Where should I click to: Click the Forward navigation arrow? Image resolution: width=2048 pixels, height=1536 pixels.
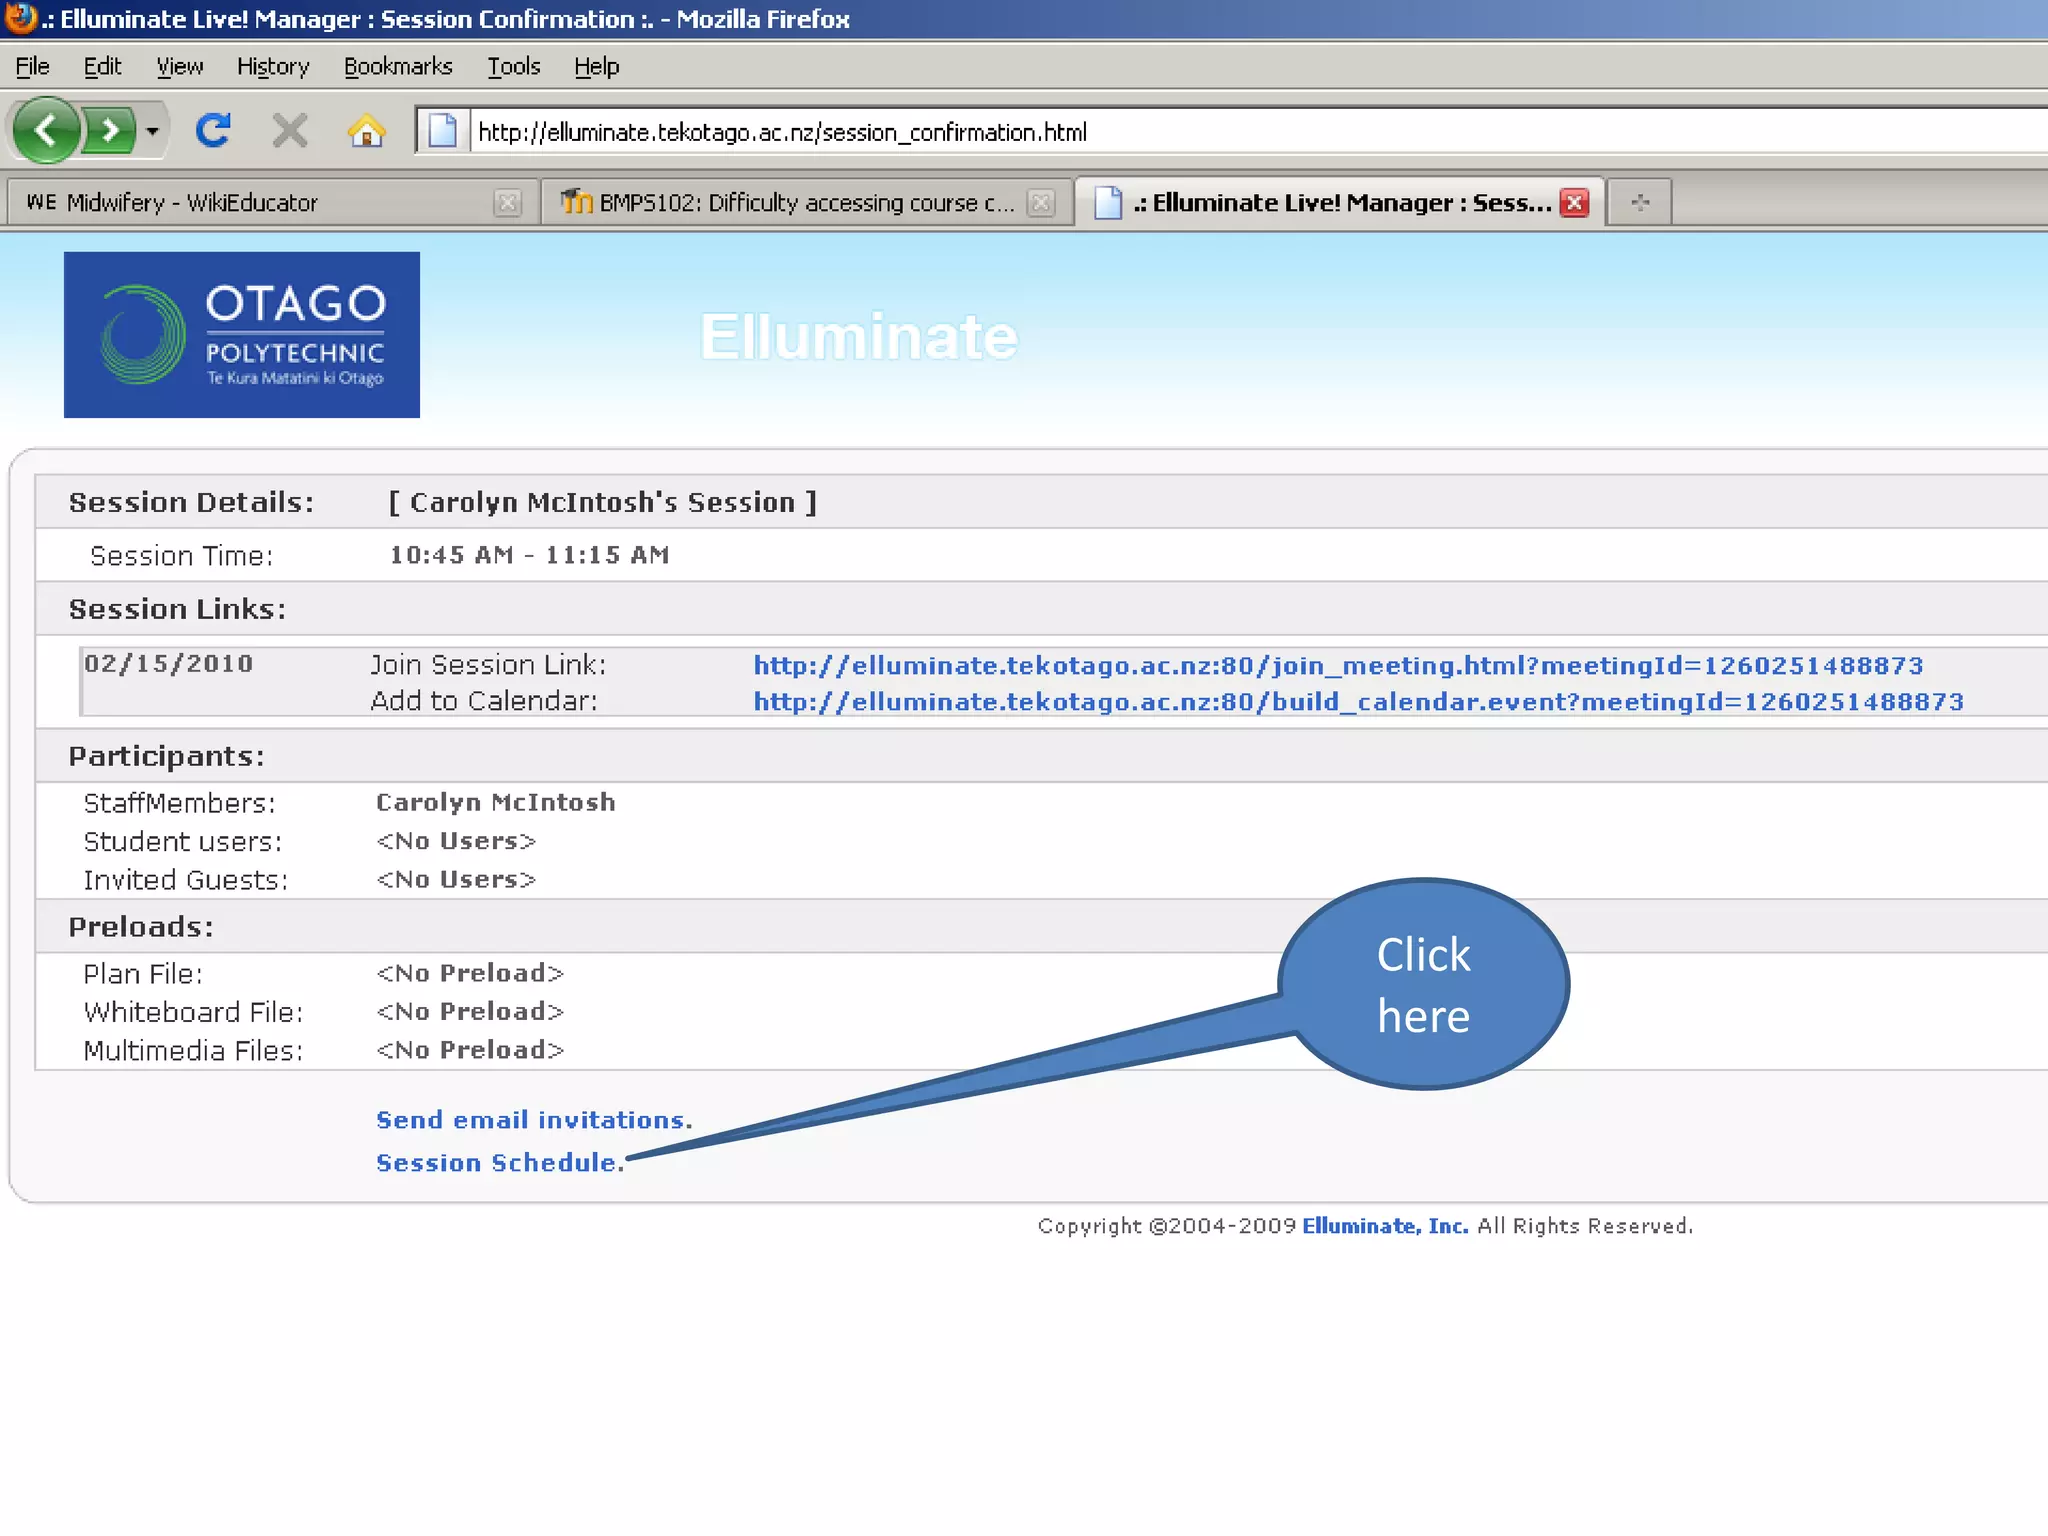point(110,131)
